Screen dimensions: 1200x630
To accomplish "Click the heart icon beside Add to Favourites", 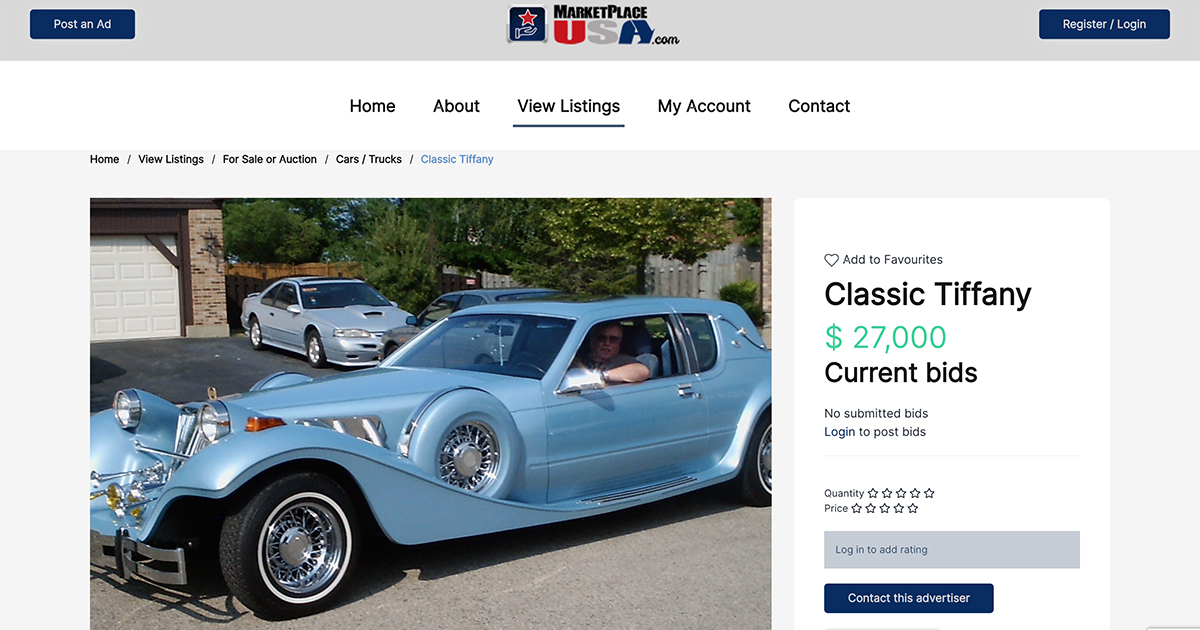I will tap(831, 260).
